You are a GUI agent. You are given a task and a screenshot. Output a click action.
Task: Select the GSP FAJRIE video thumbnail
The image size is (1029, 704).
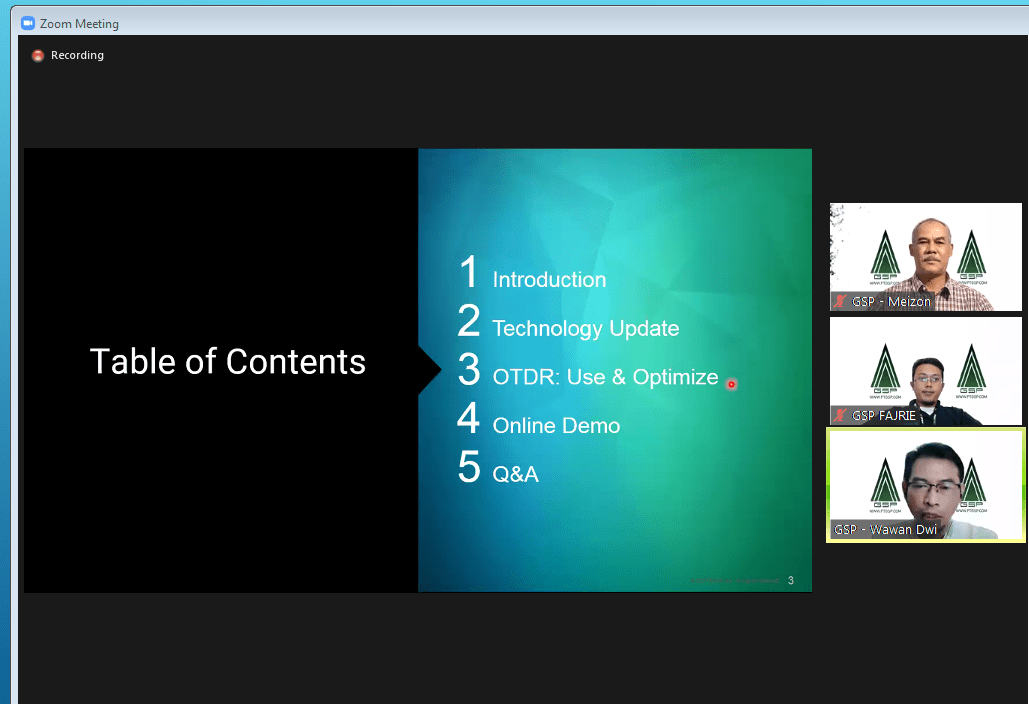(x=925, y=371)
